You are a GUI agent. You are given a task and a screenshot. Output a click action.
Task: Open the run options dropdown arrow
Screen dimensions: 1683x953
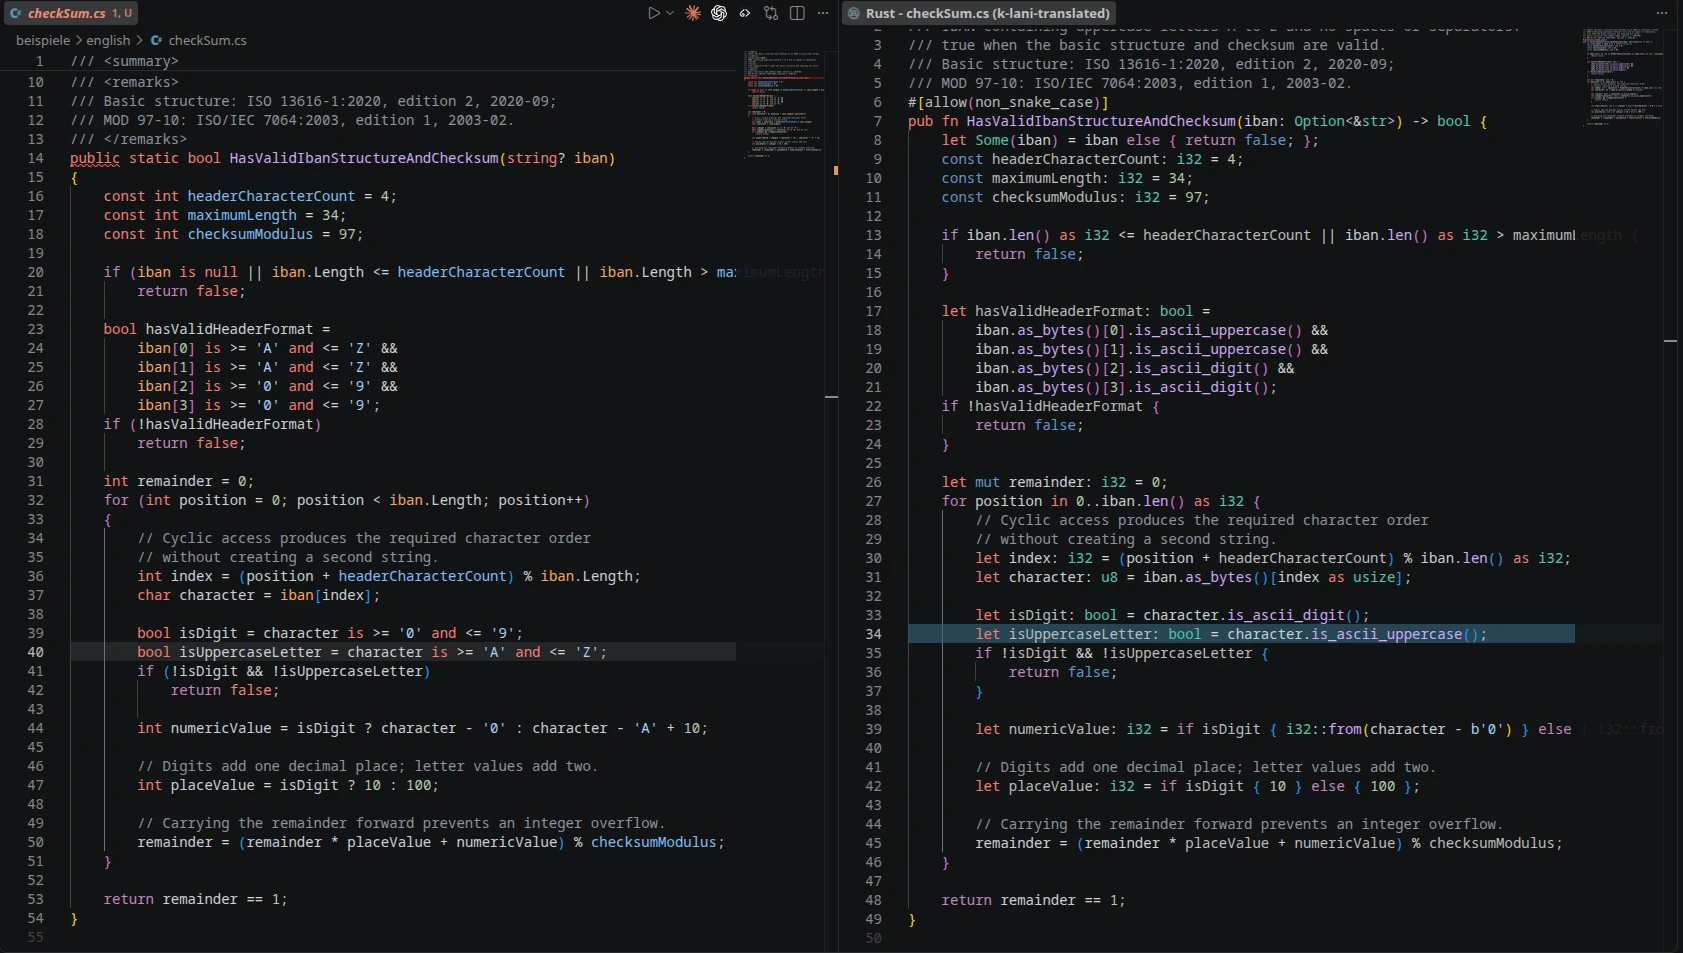click(670, 13)
